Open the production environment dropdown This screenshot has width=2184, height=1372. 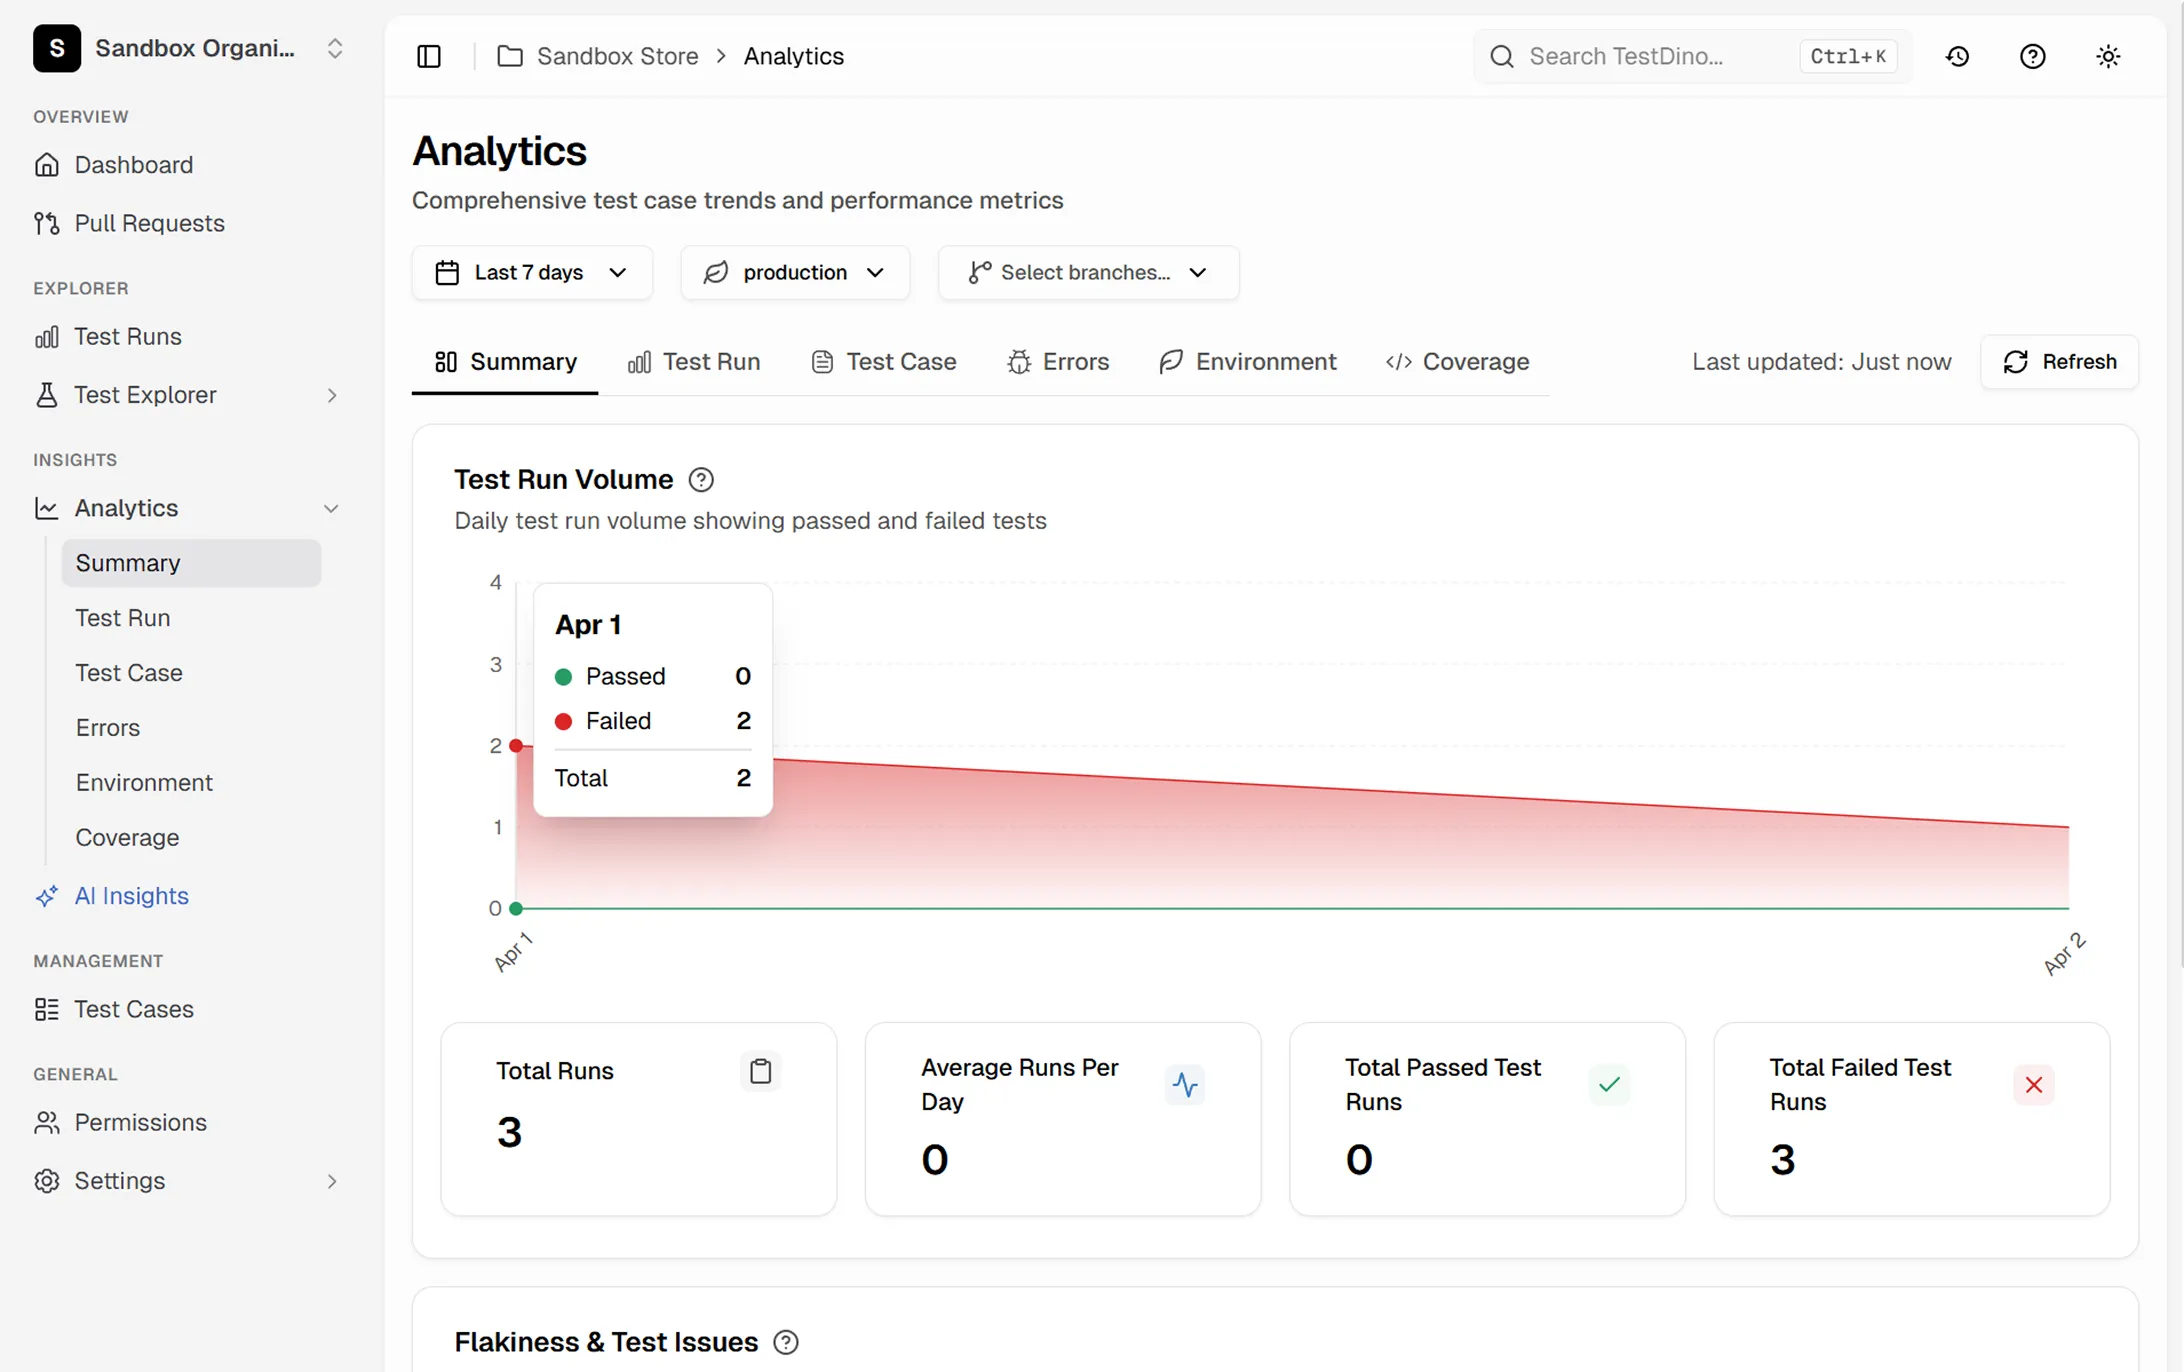[x=795, y=272]
